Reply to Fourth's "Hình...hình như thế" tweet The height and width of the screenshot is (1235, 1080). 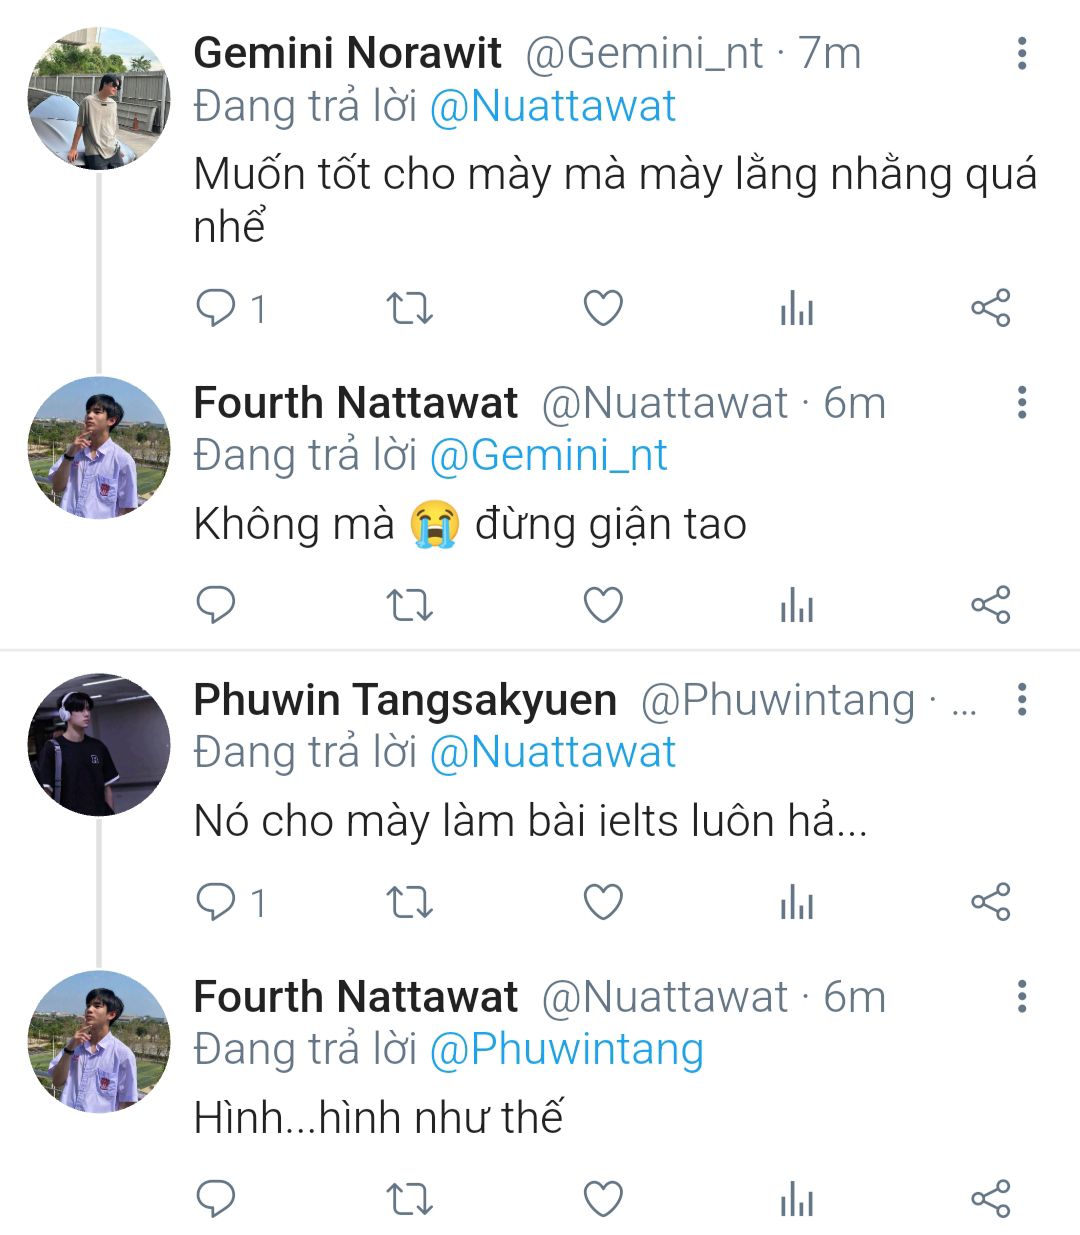point(216,1198)
